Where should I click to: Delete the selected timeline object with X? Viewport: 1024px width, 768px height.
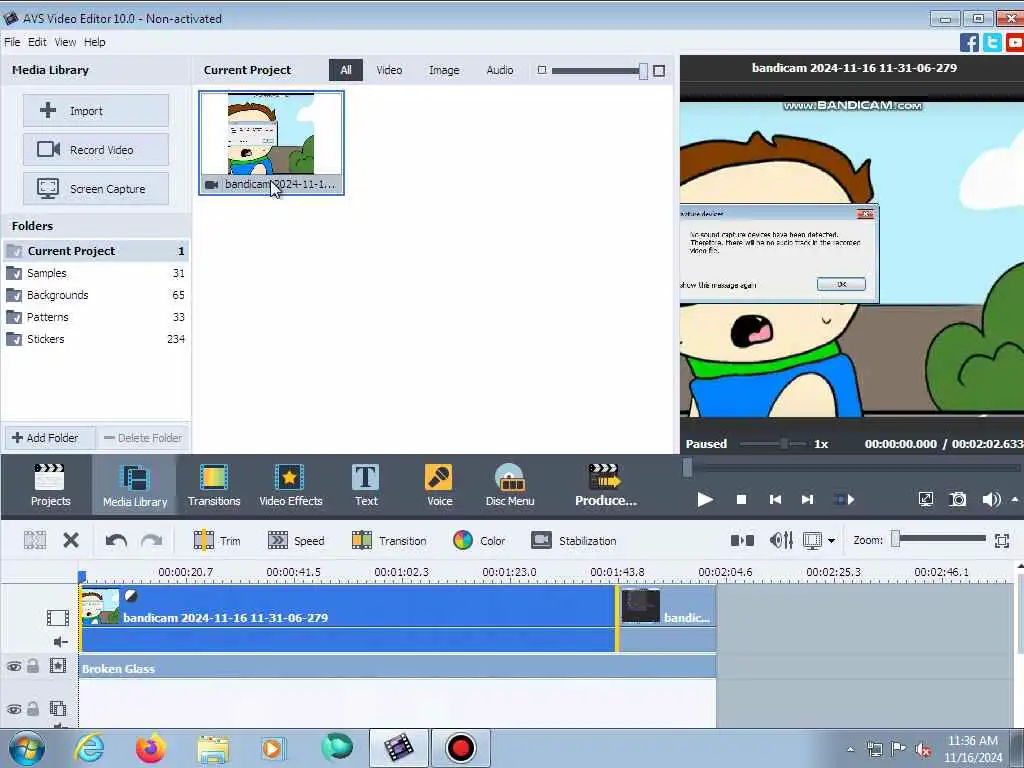[x=71, y=540]
